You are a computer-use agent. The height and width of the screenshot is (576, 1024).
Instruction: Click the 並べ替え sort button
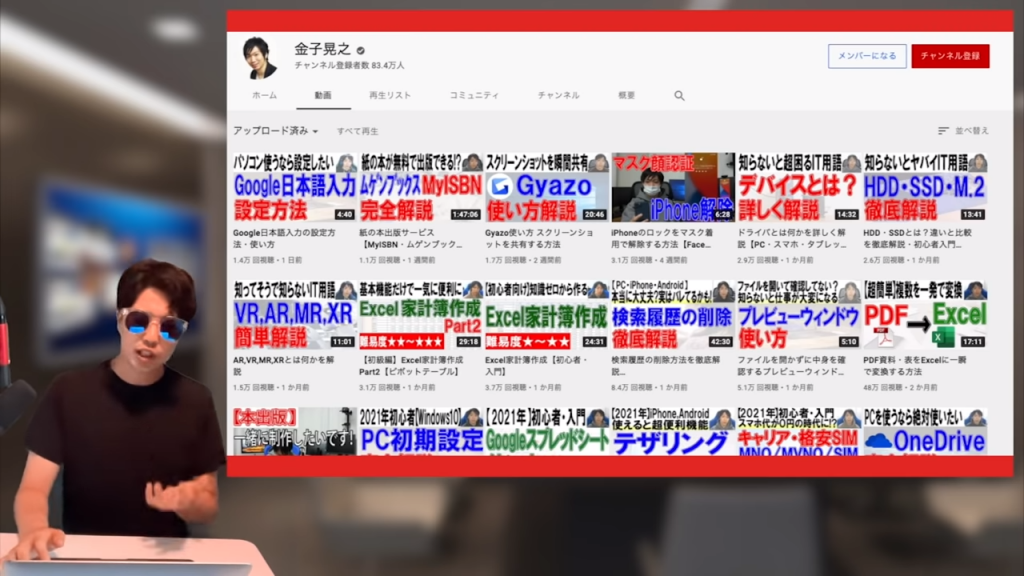pyautogui.click(x=963, y=131)
